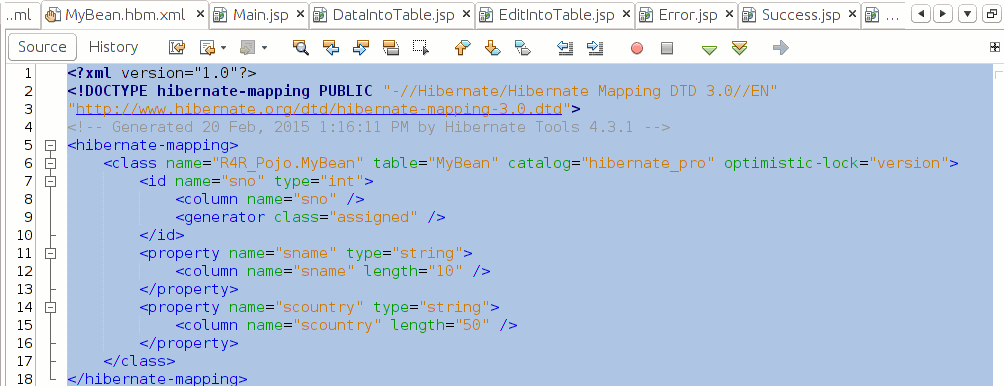The image size is (1004, 387).
Task: Click Next Bookmark icon
Action: click(492, 47)
